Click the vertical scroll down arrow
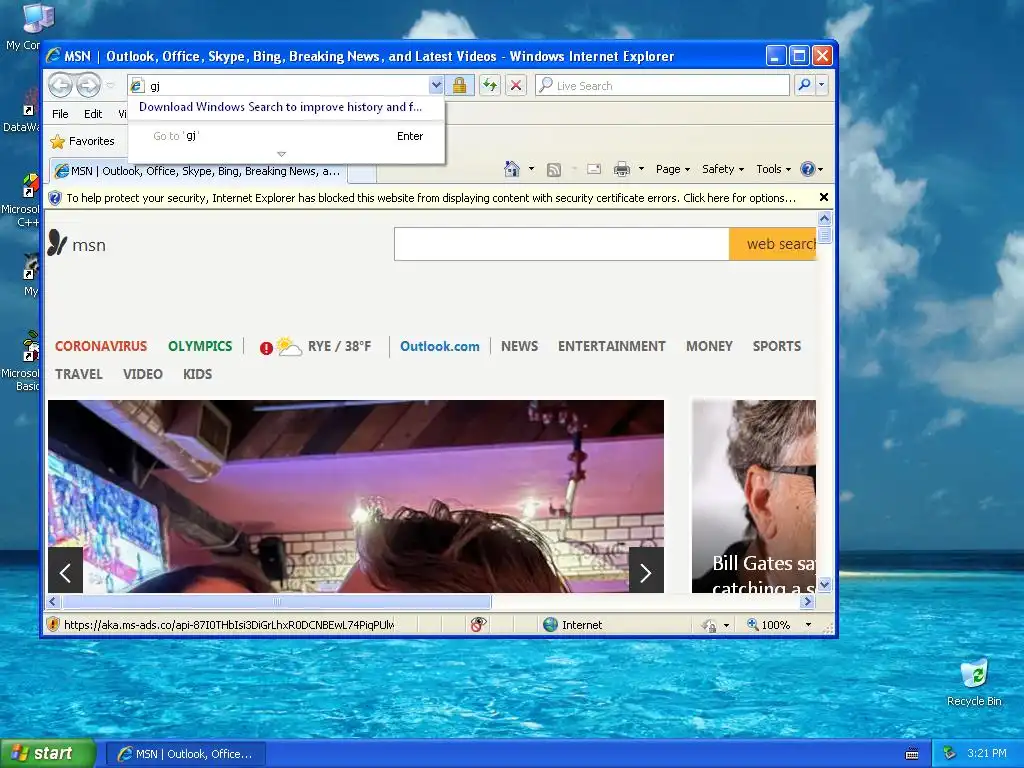This screenshot has width=1024, height=768. pos(824,584)
